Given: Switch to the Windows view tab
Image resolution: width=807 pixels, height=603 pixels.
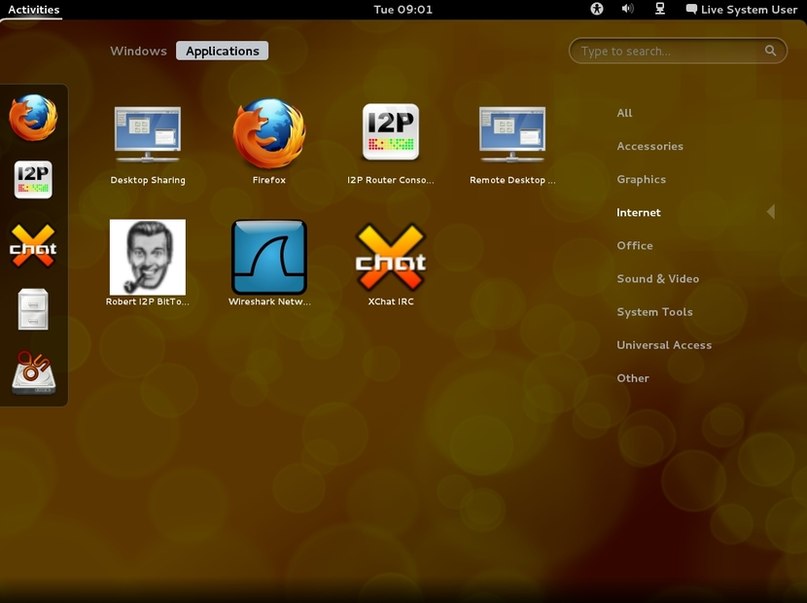Looking at the screenshot, I should point(138,51).
